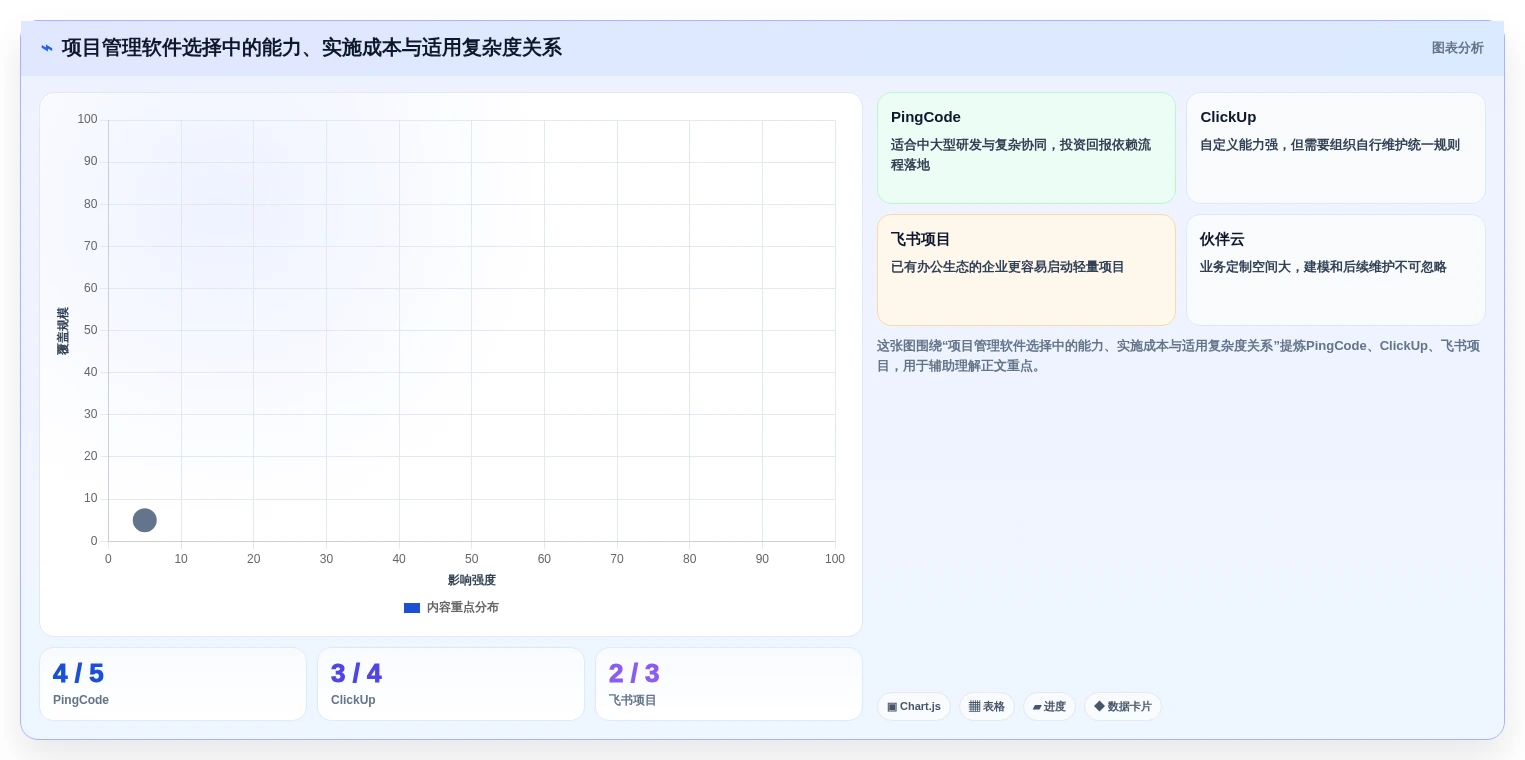Click the x-axis tick label 50
1525x760 pixels.
pos(472,559)
